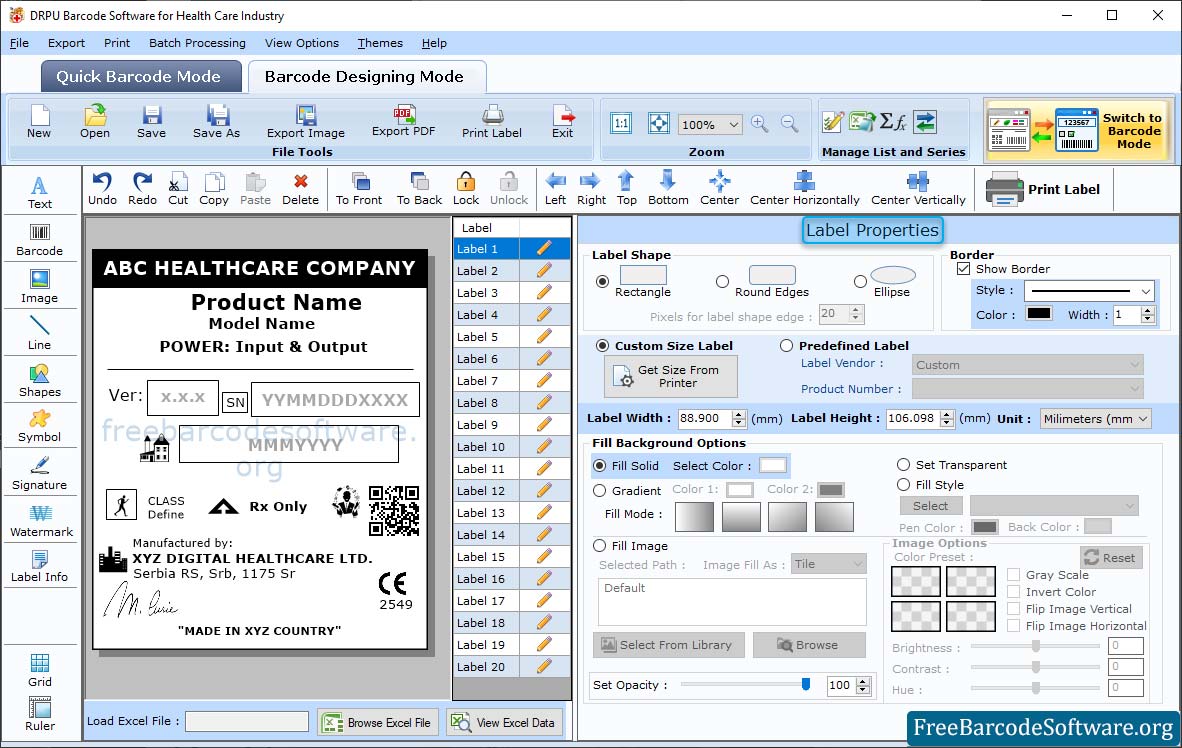Image resolution: width=1182 pixels, height=748 pixels.
Task: Click Browse Excel File button
Action: click(x=378, y=722)
